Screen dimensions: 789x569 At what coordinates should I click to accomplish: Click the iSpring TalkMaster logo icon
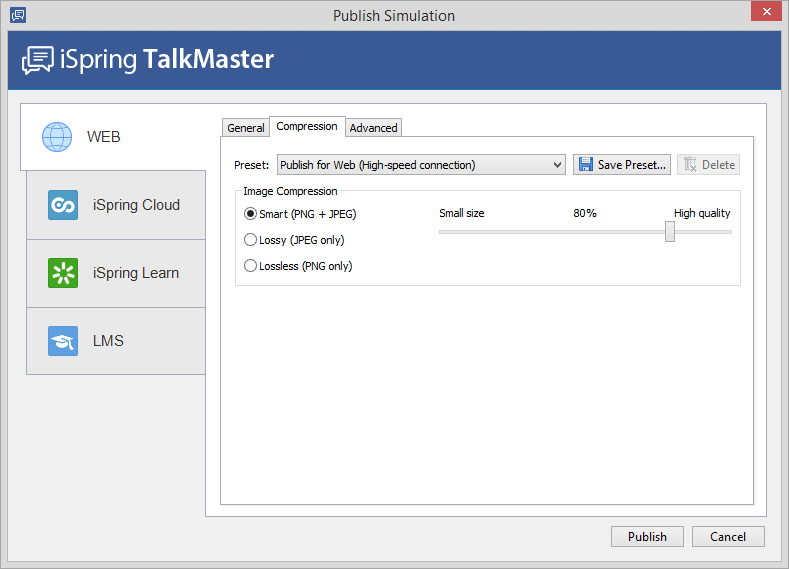pyautogui.click(x=38, y=60)
